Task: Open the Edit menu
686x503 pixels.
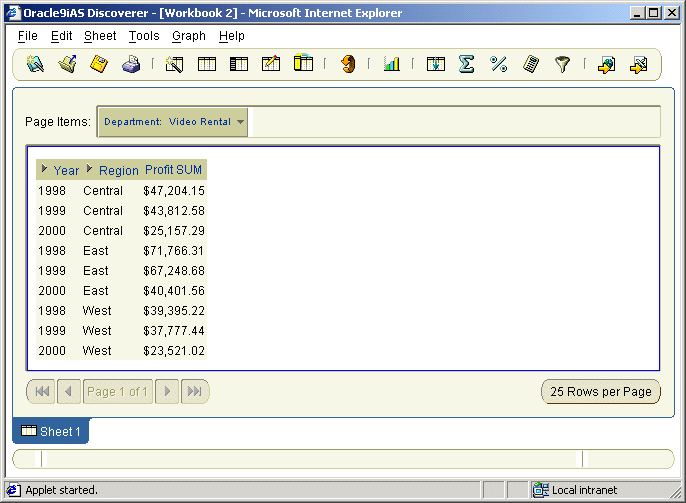Action: pos(61,36)
